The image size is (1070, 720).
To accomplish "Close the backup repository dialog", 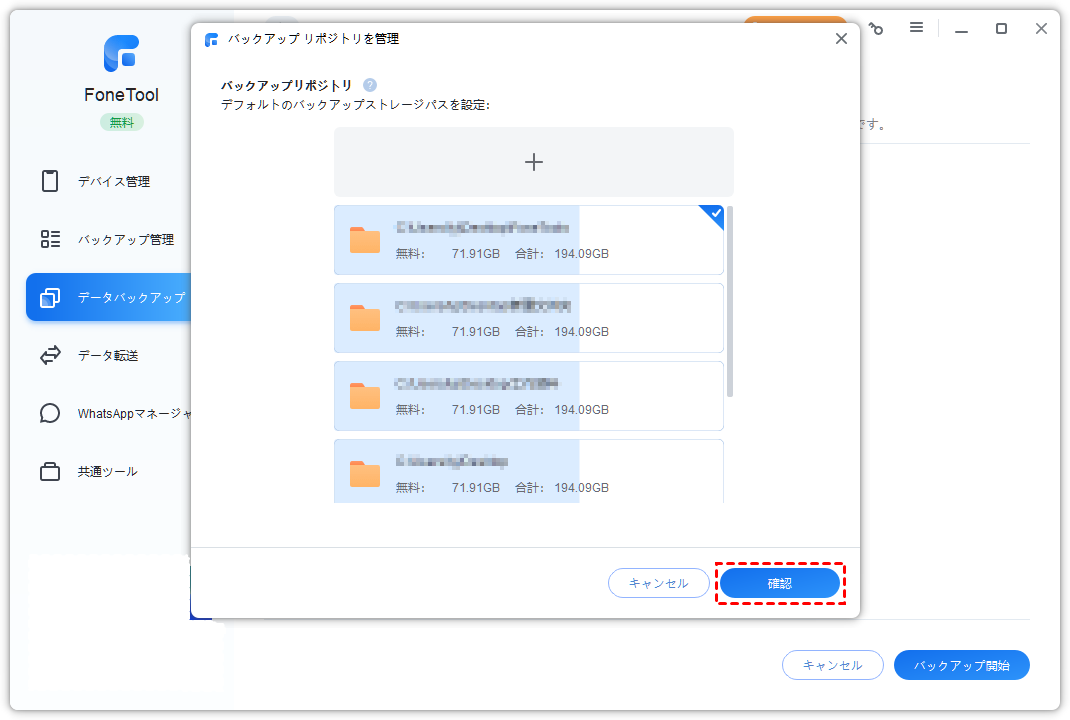I will [x=841, y=39].
